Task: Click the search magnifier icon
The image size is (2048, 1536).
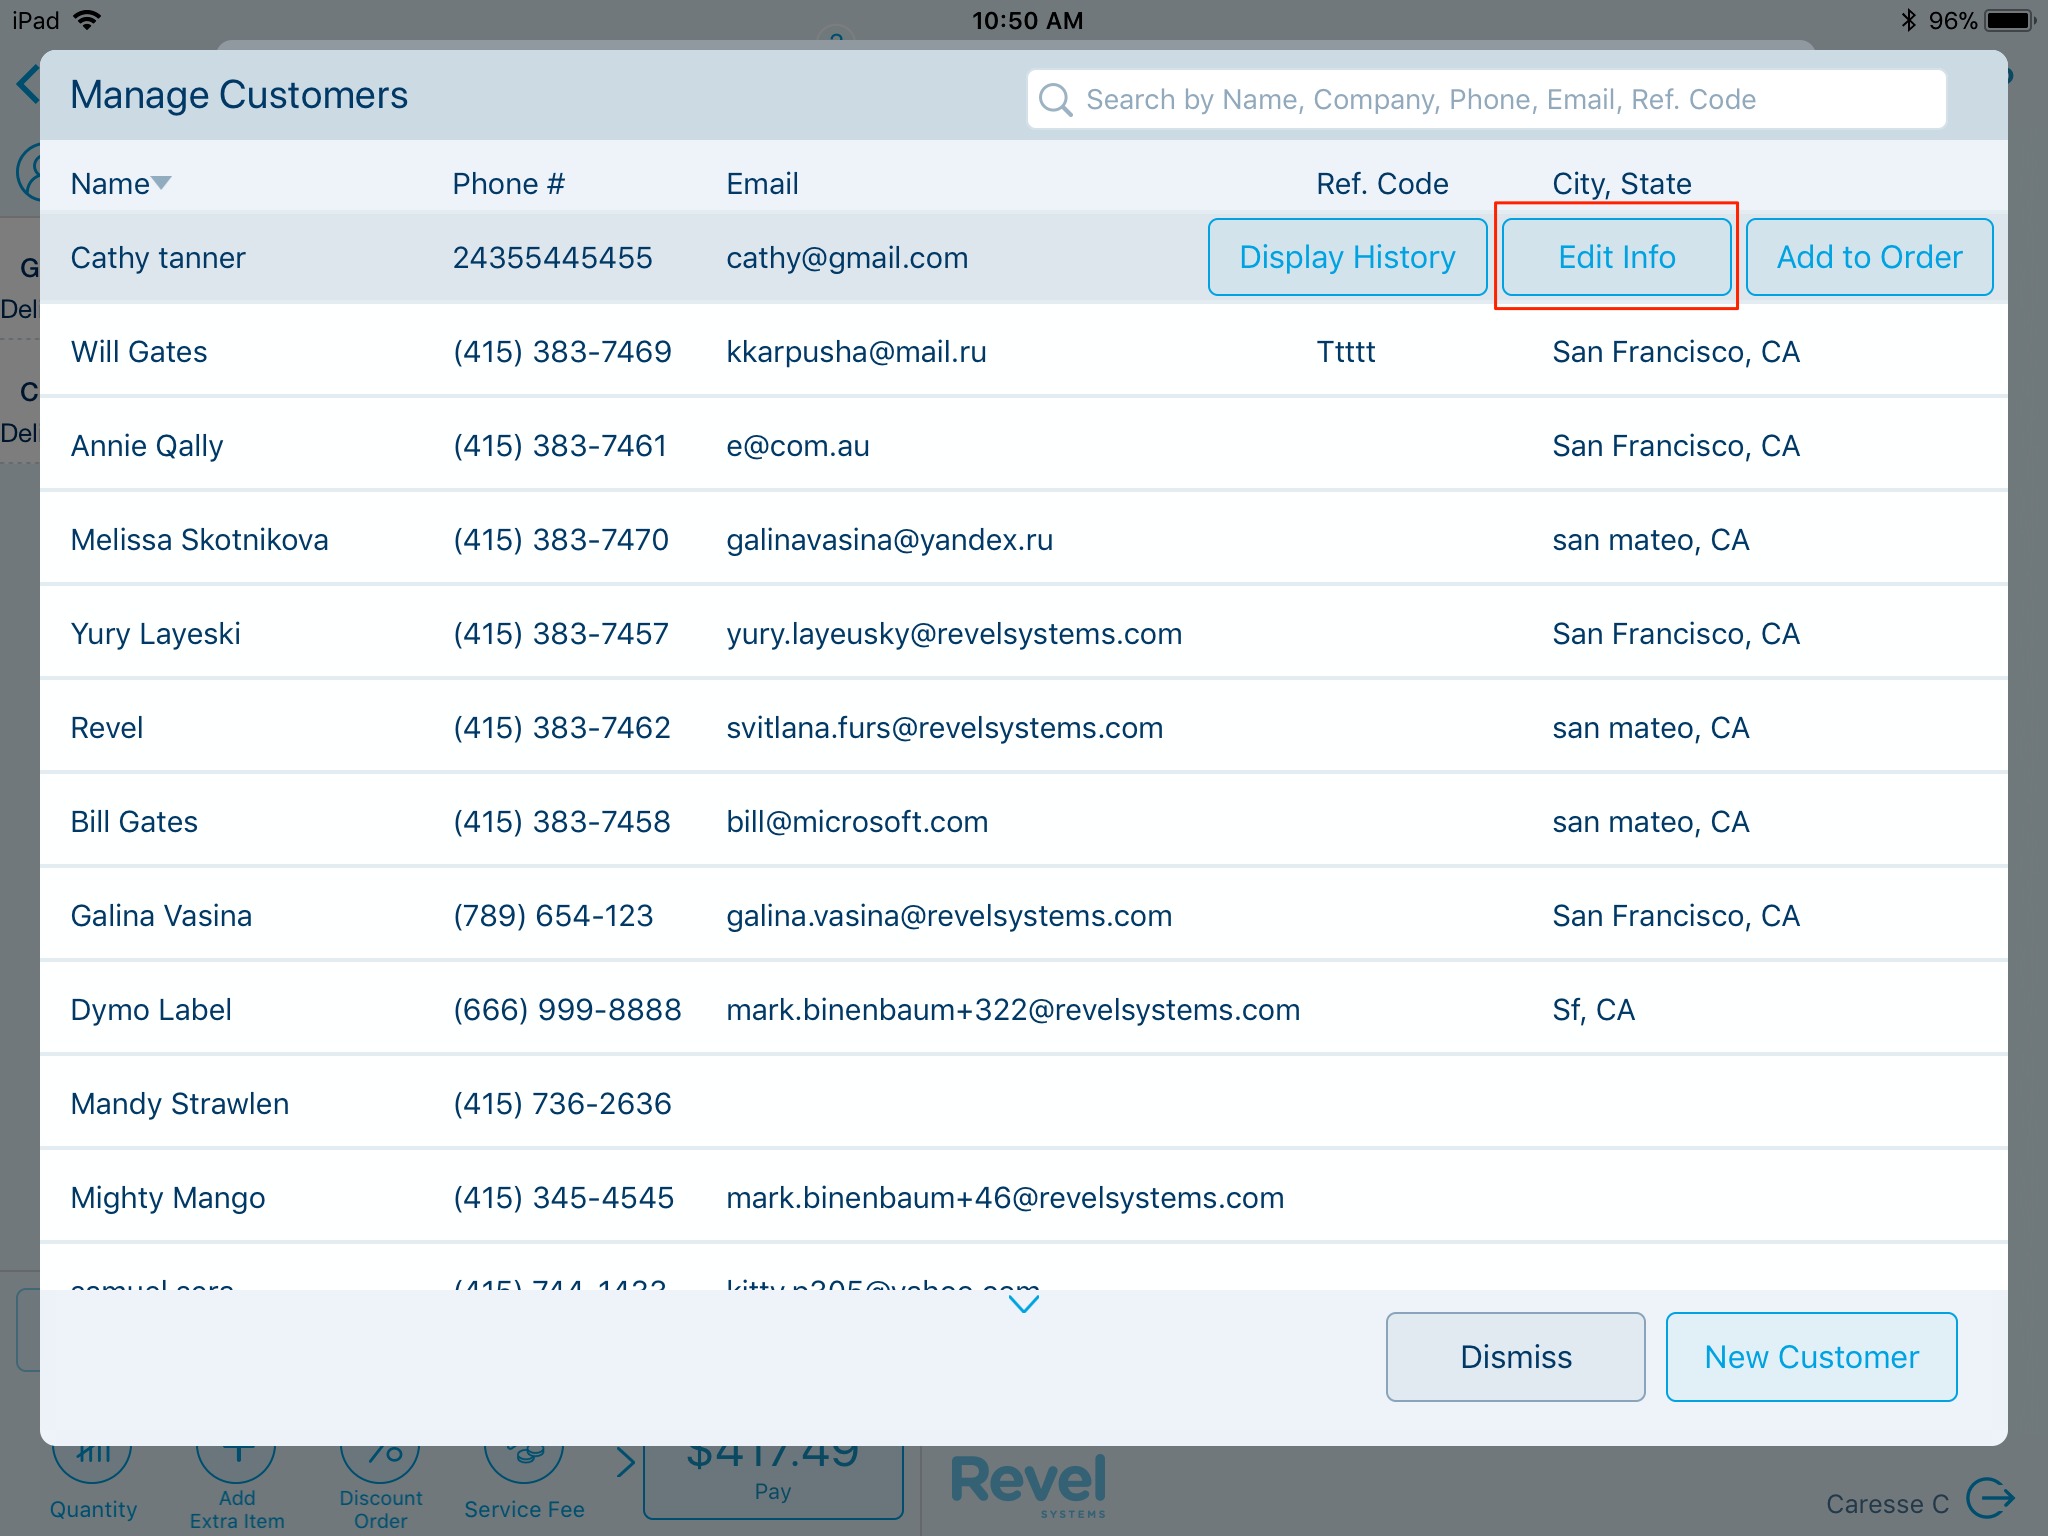Action: [x=1055, y=100]
